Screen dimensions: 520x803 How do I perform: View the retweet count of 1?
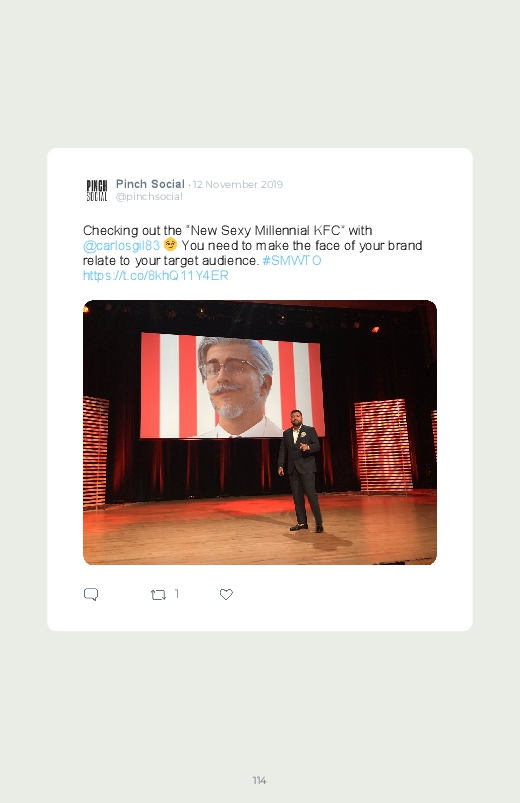(177, 594)
